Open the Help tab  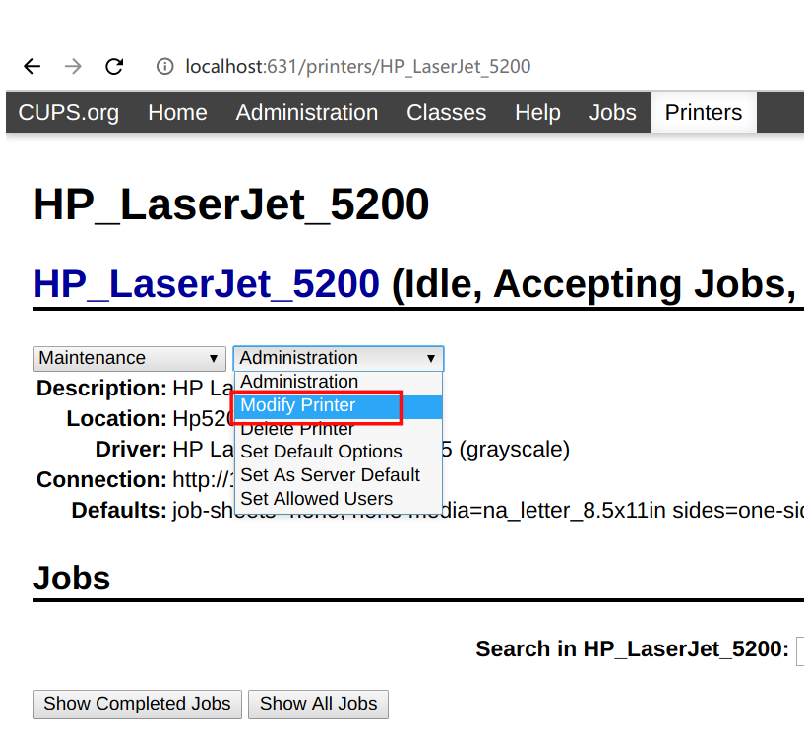[x=537, y=113]
